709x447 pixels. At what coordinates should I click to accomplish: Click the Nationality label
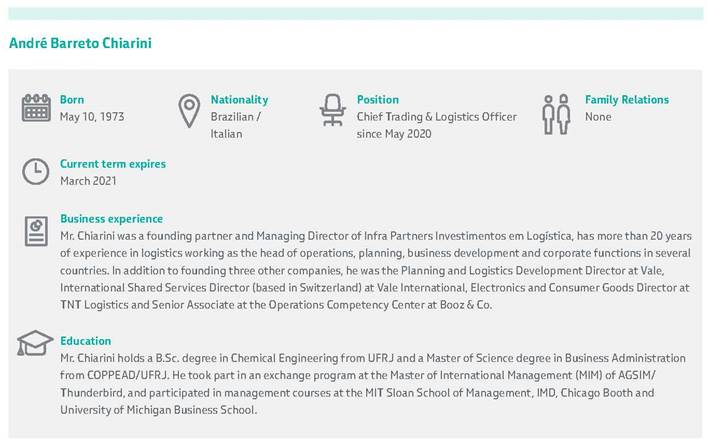[x=239, y=100]
